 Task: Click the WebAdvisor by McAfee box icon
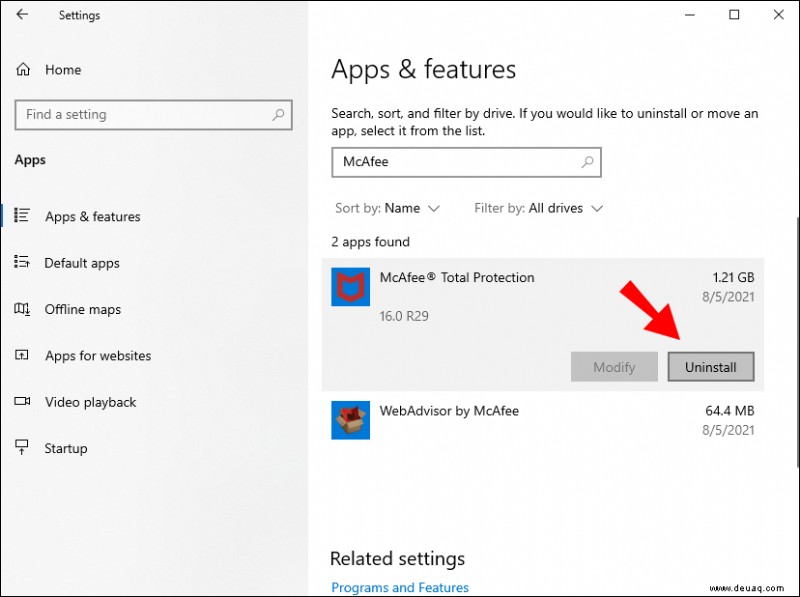pos(351,420)
